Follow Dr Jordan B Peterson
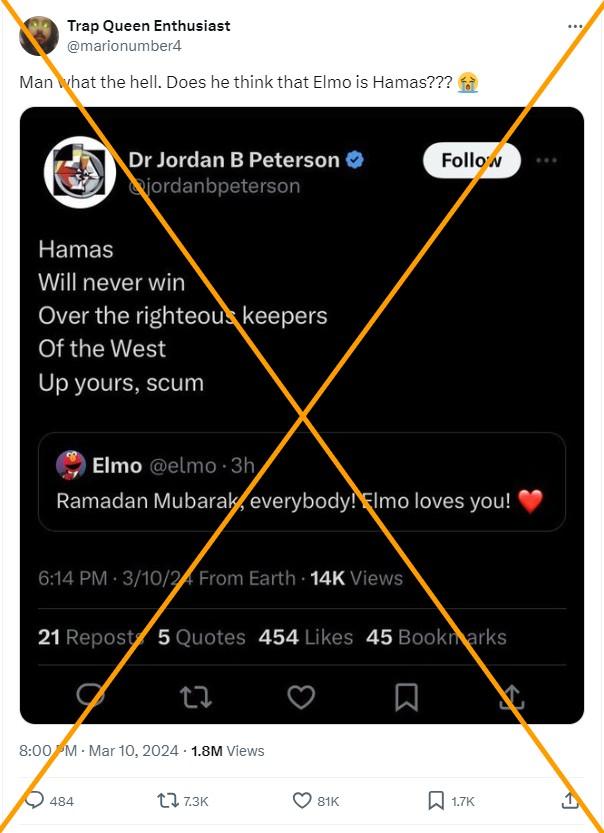 472,160
